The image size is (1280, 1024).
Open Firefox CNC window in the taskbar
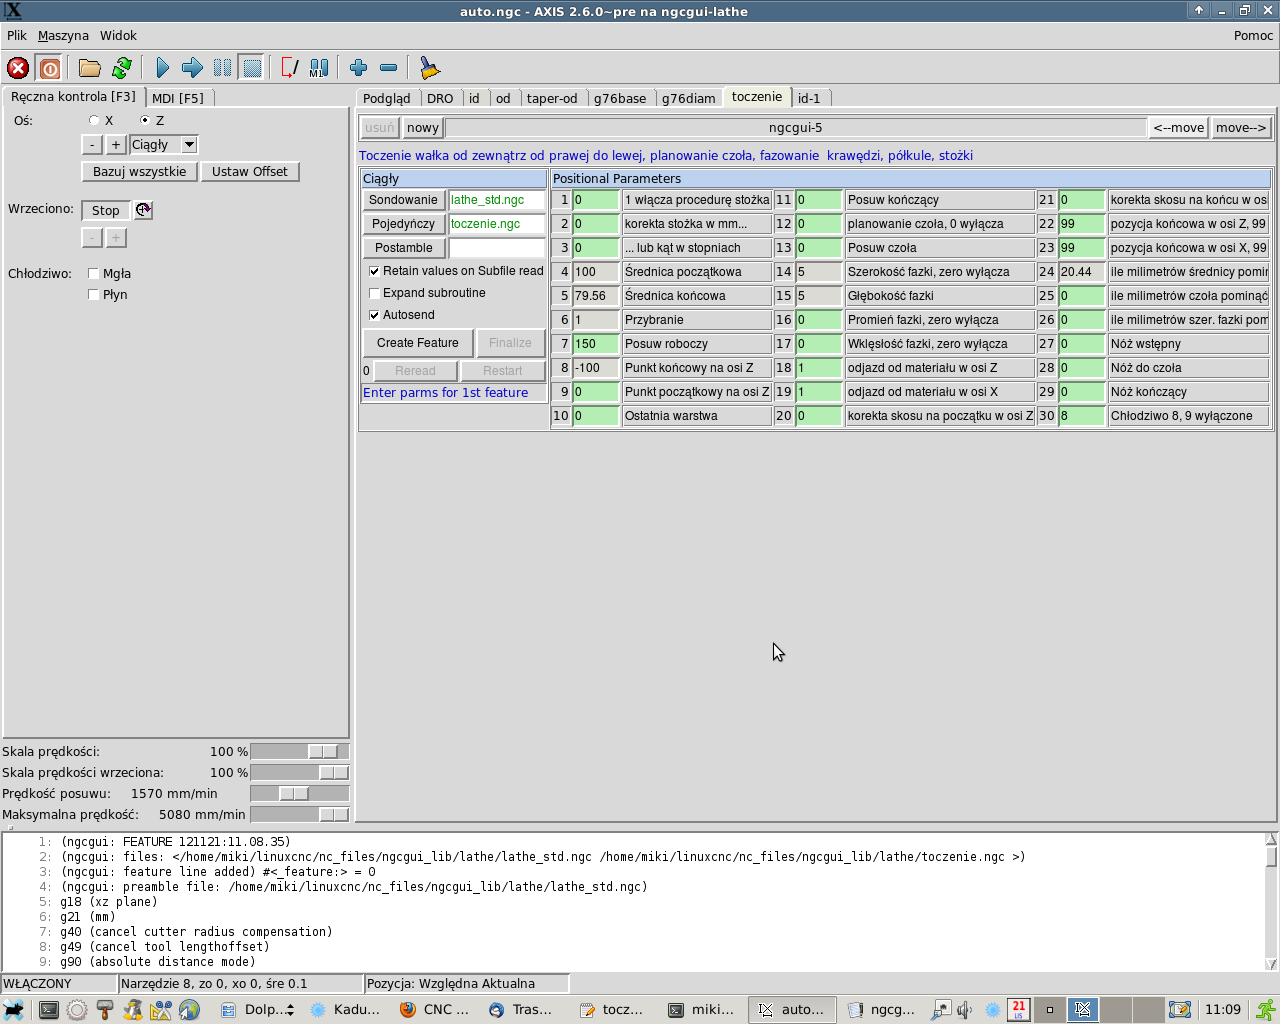[x=434, y=1010]
